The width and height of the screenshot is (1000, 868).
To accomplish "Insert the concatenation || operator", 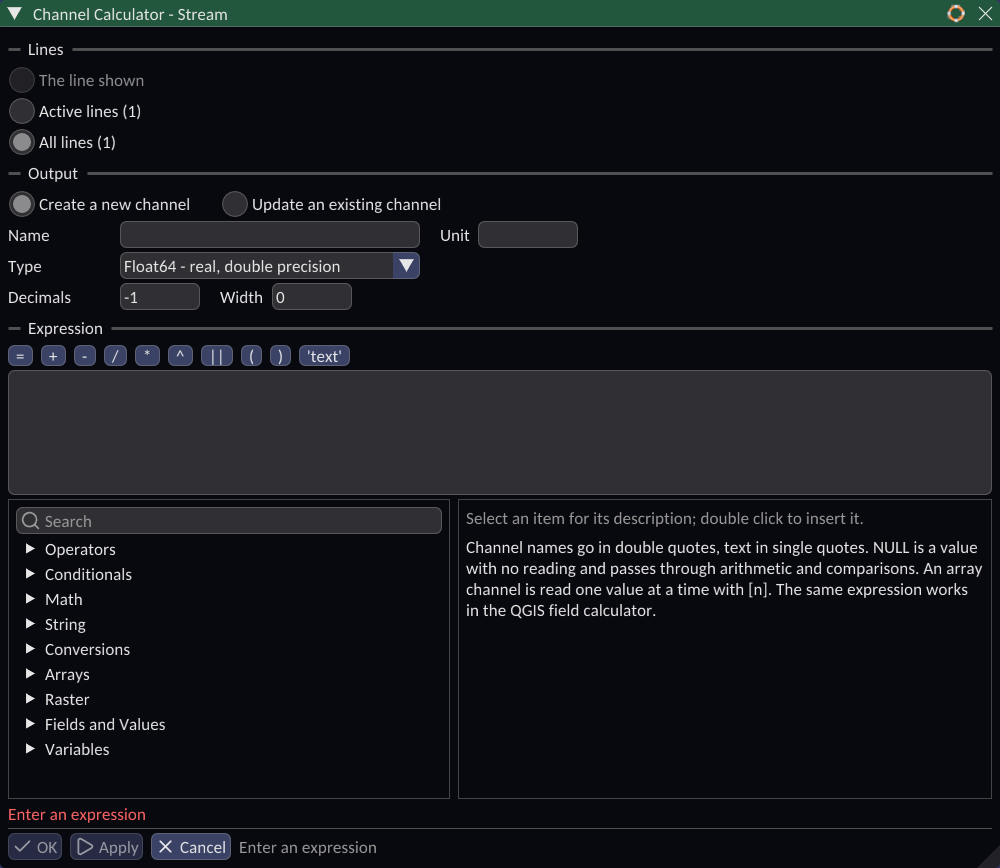I will click(x=217, y=356).
